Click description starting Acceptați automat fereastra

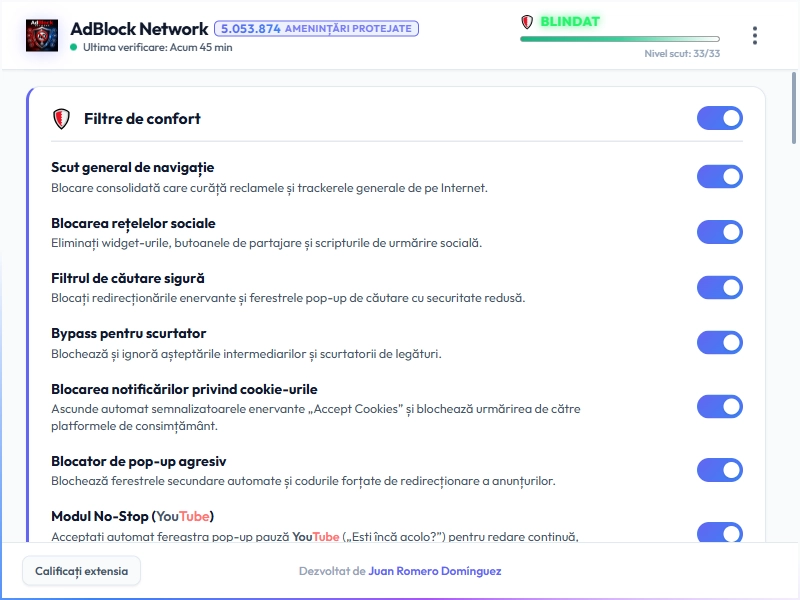315,537
